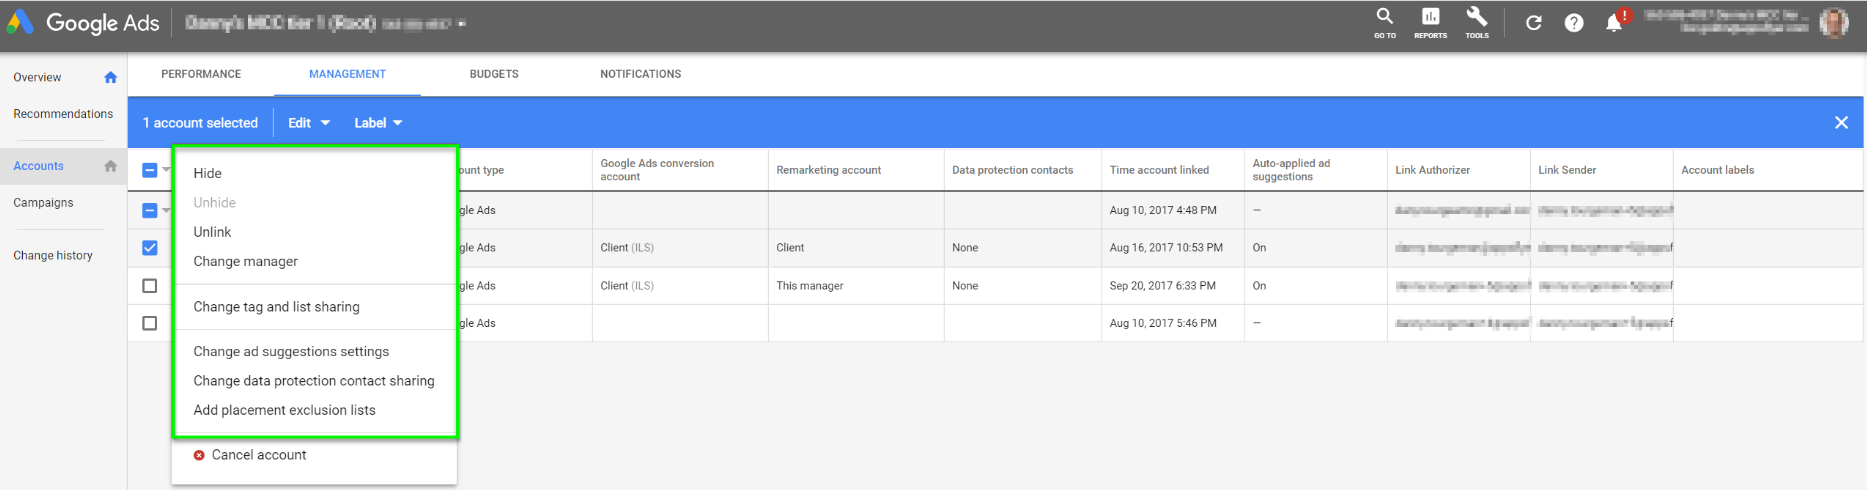Click the Google Ads logo
Image resolution: width=1867 pixels, height=490 pixels.
(x=84, y=23)
